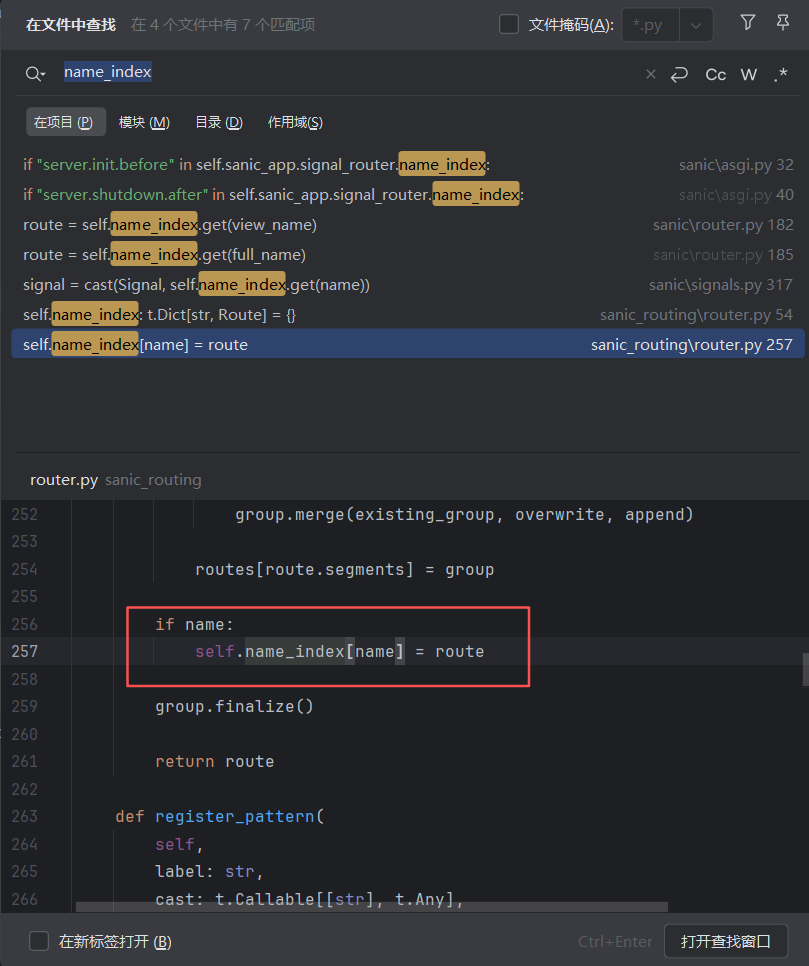Screen dimensions: 809x966
Task: Check the open in new tab box
Action: (x=39, y=941)
